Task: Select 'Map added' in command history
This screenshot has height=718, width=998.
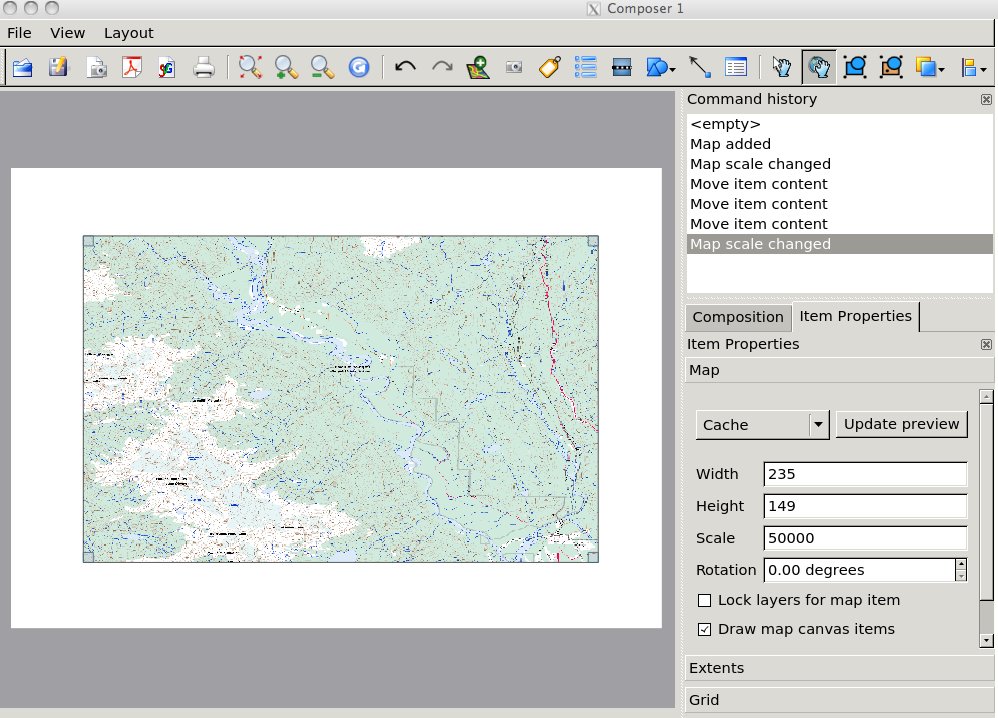Action: [730, 144]
